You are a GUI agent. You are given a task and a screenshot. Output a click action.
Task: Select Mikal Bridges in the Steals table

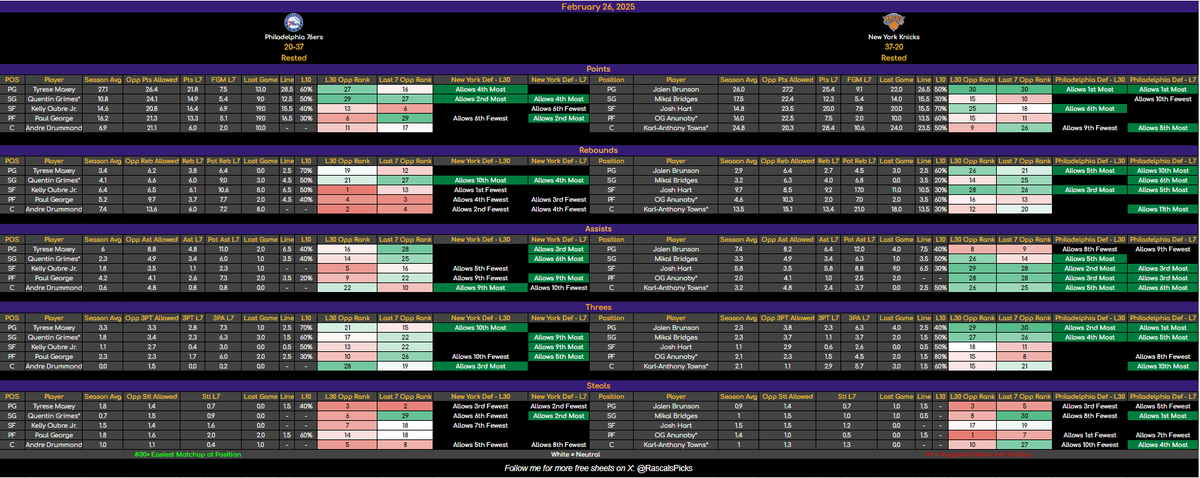677,415
